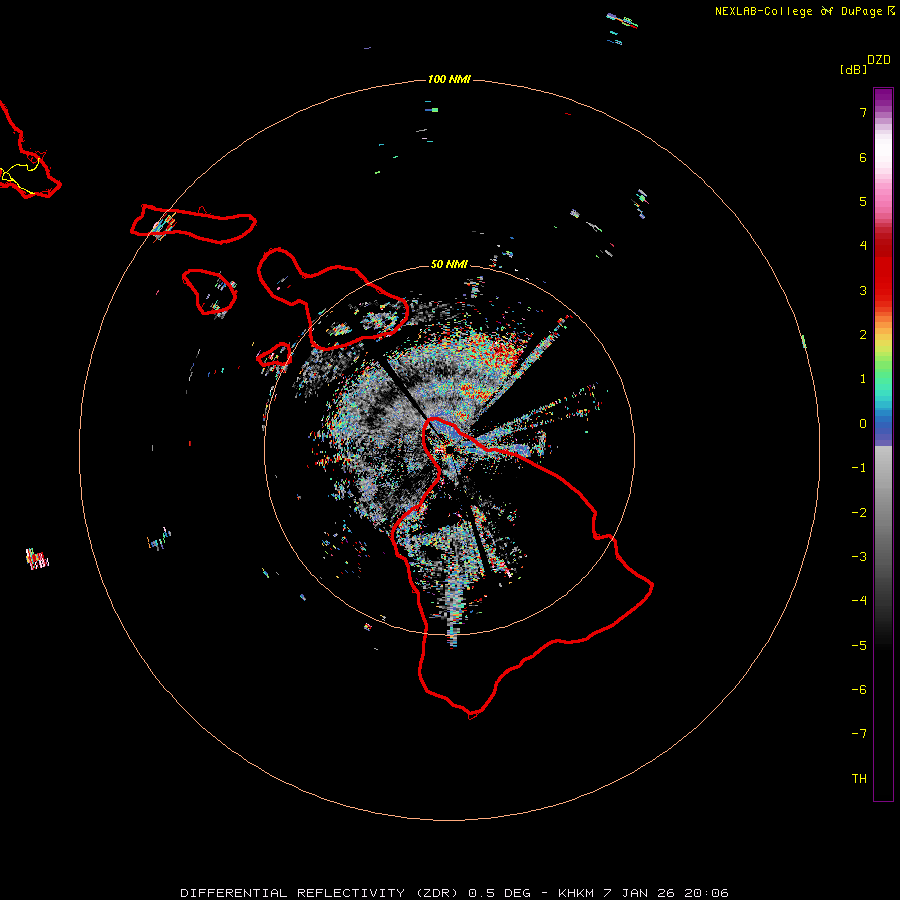
Task: Click the 4 tick label on color scale
Action: [863, 246]
